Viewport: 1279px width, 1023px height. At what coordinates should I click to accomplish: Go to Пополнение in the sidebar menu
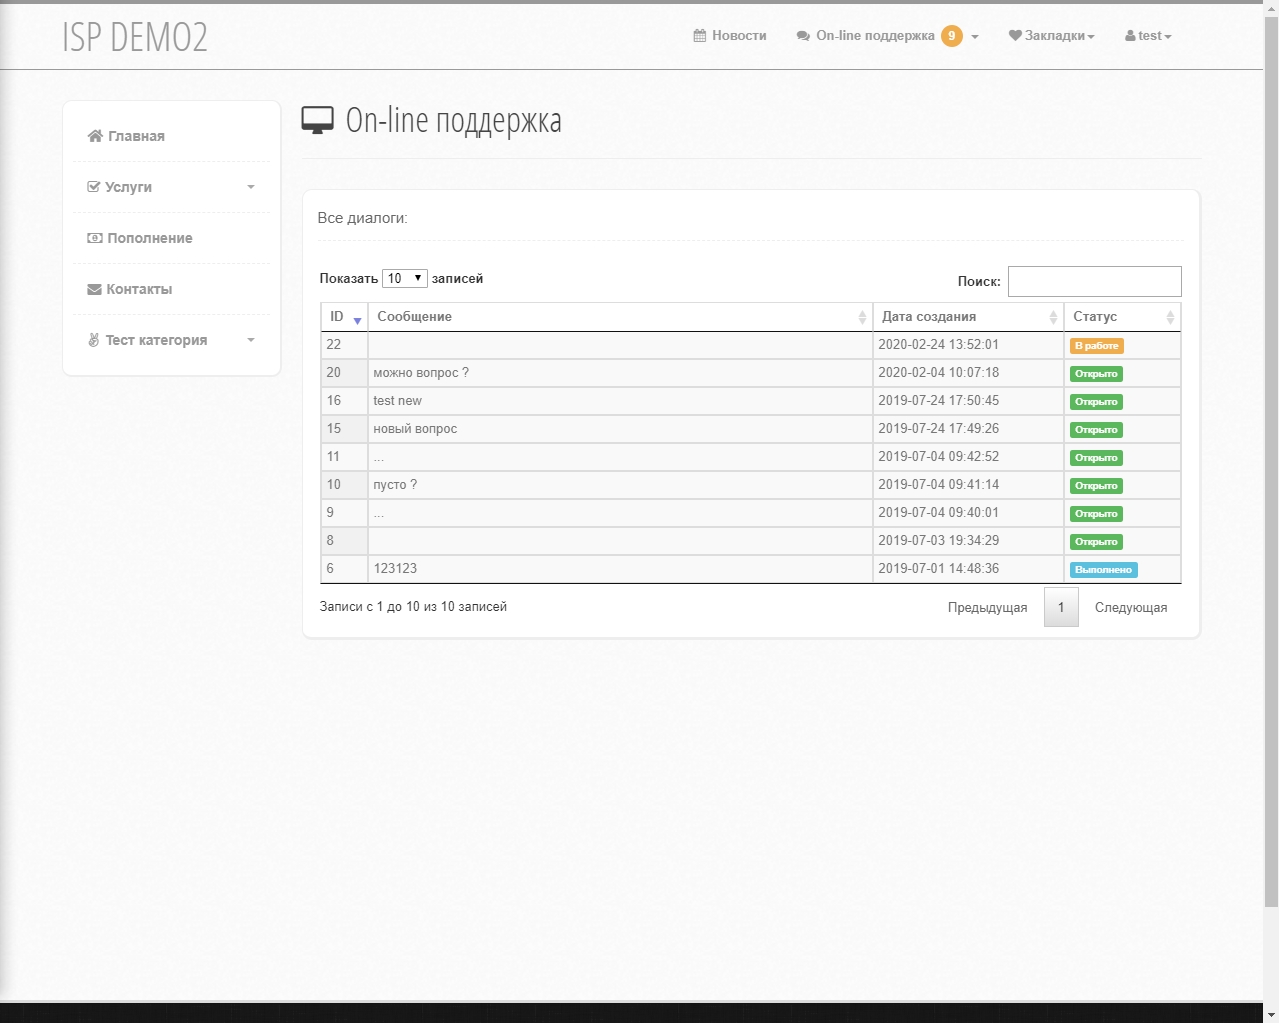[x=149, y=238]
